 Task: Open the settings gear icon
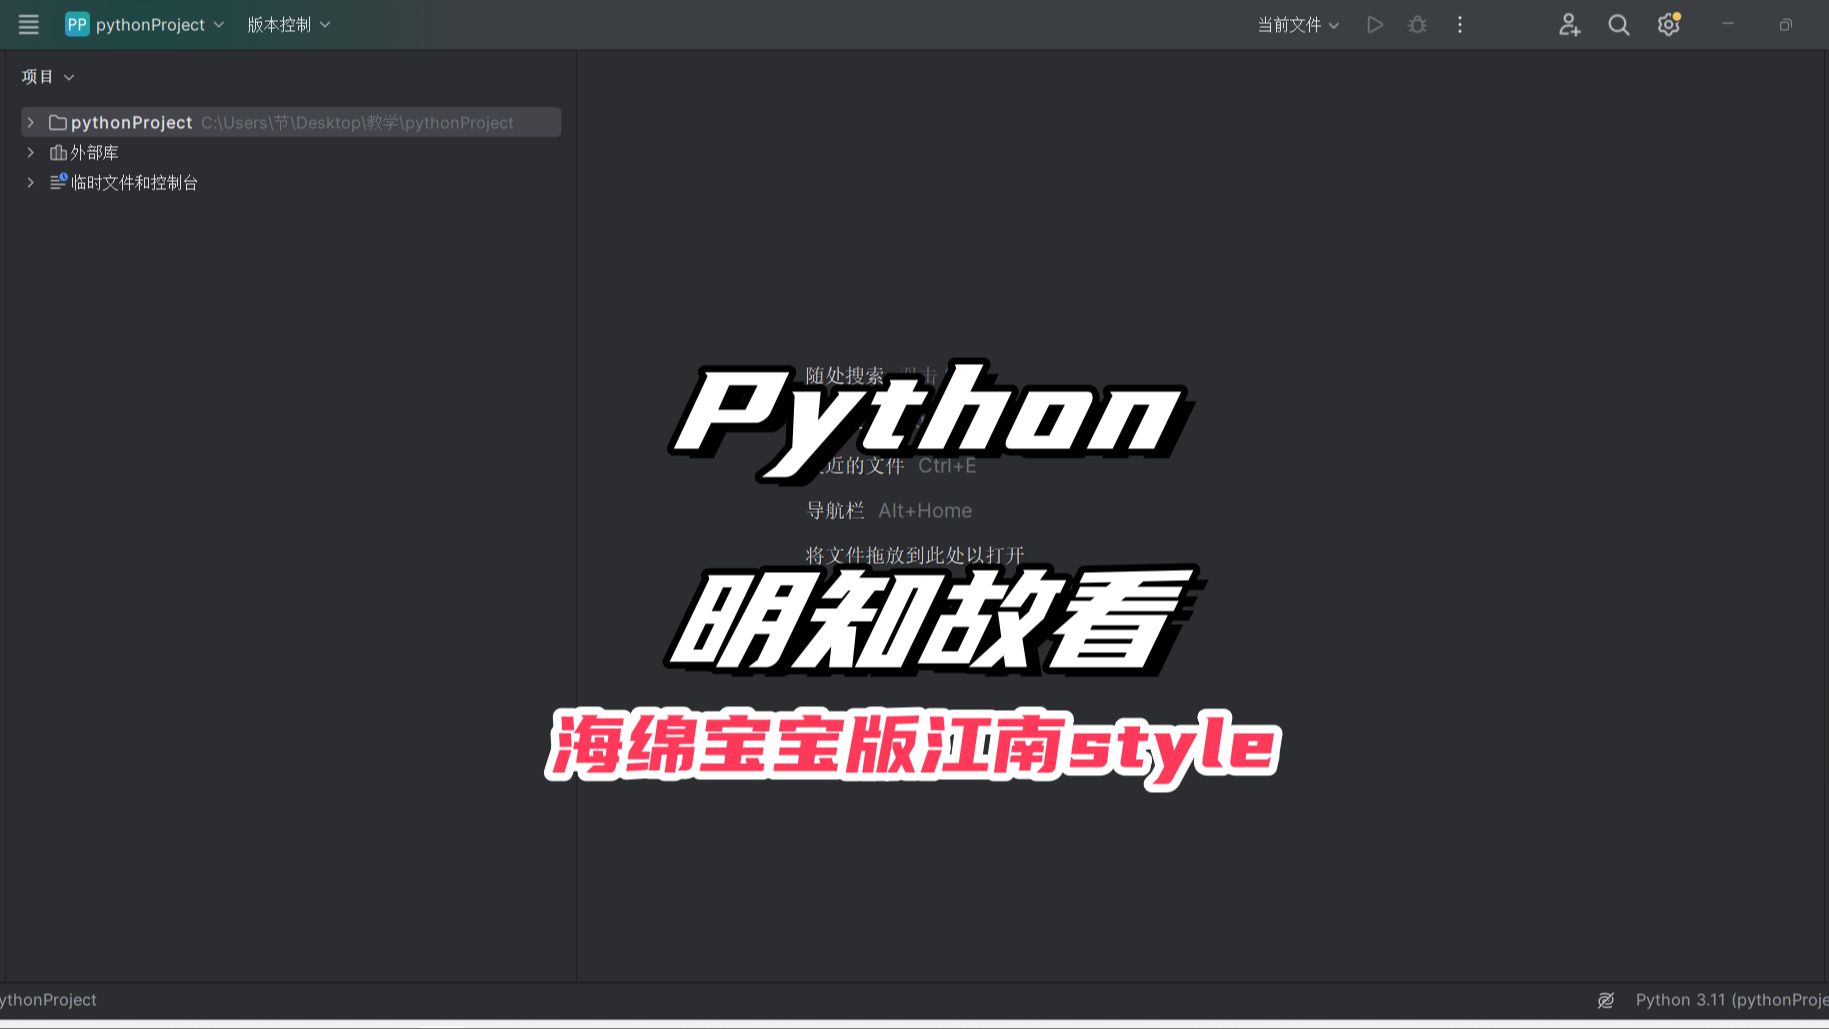tap(1668, 25)
